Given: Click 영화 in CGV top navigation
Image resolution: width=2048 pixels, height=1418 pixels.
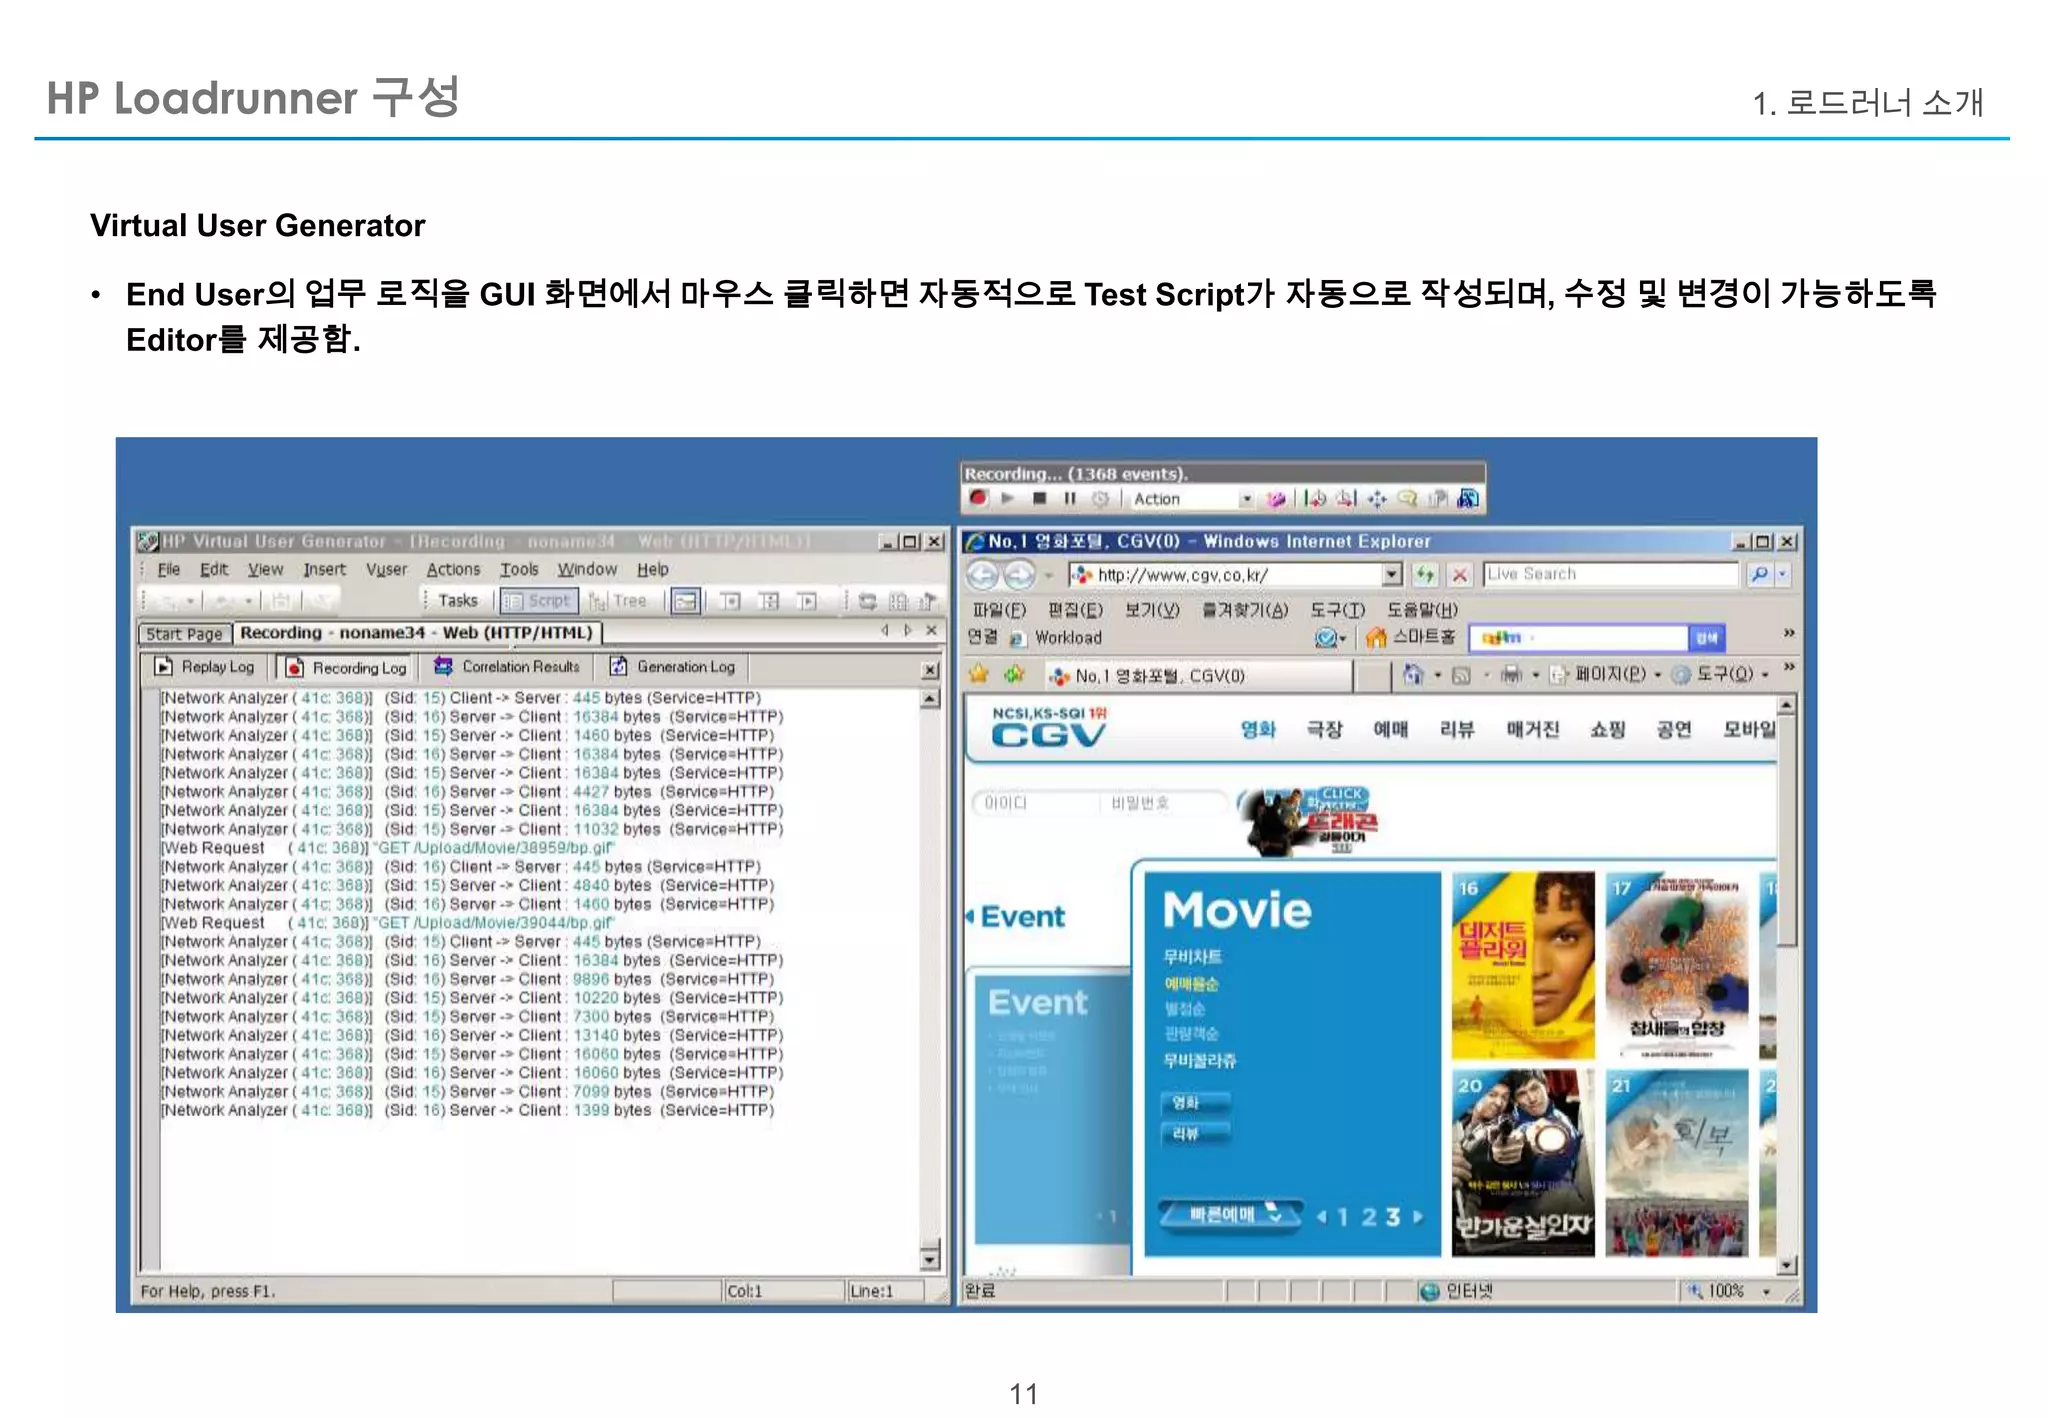Looking at the screenshot, I should pyautogui.click(x=1258, y=729).
